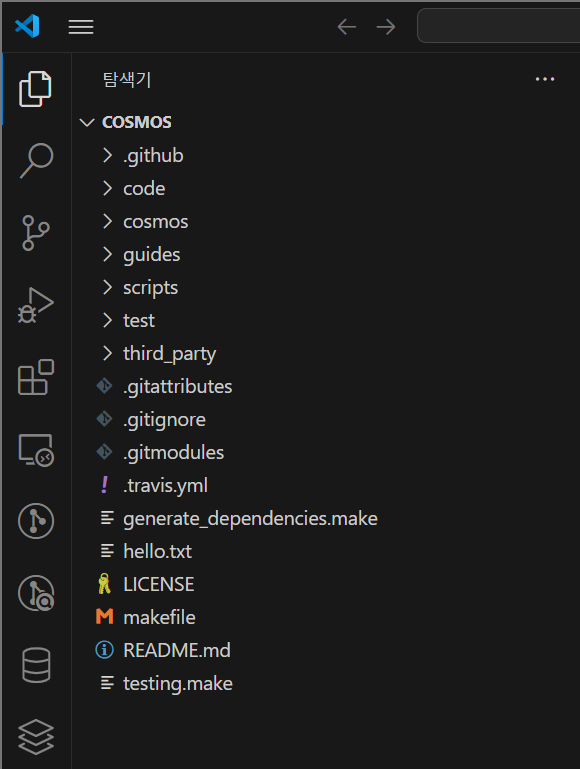Screen dimensions: 580x769
Task: Open the Explorer view in activity bar
Action: coord(35,89)
